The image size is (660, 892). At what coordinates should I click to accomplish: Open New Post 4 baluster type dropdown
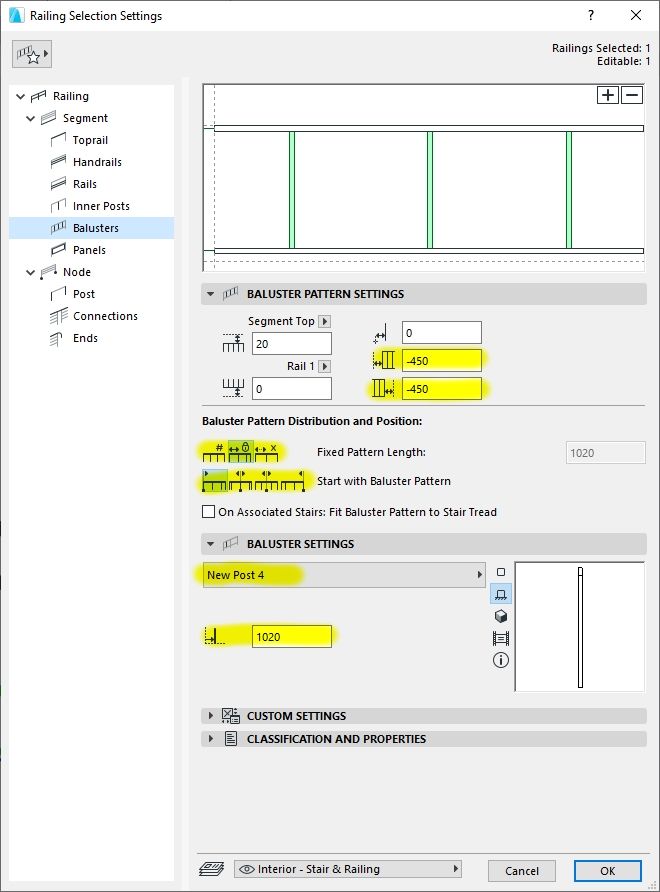tap(344, 575)
